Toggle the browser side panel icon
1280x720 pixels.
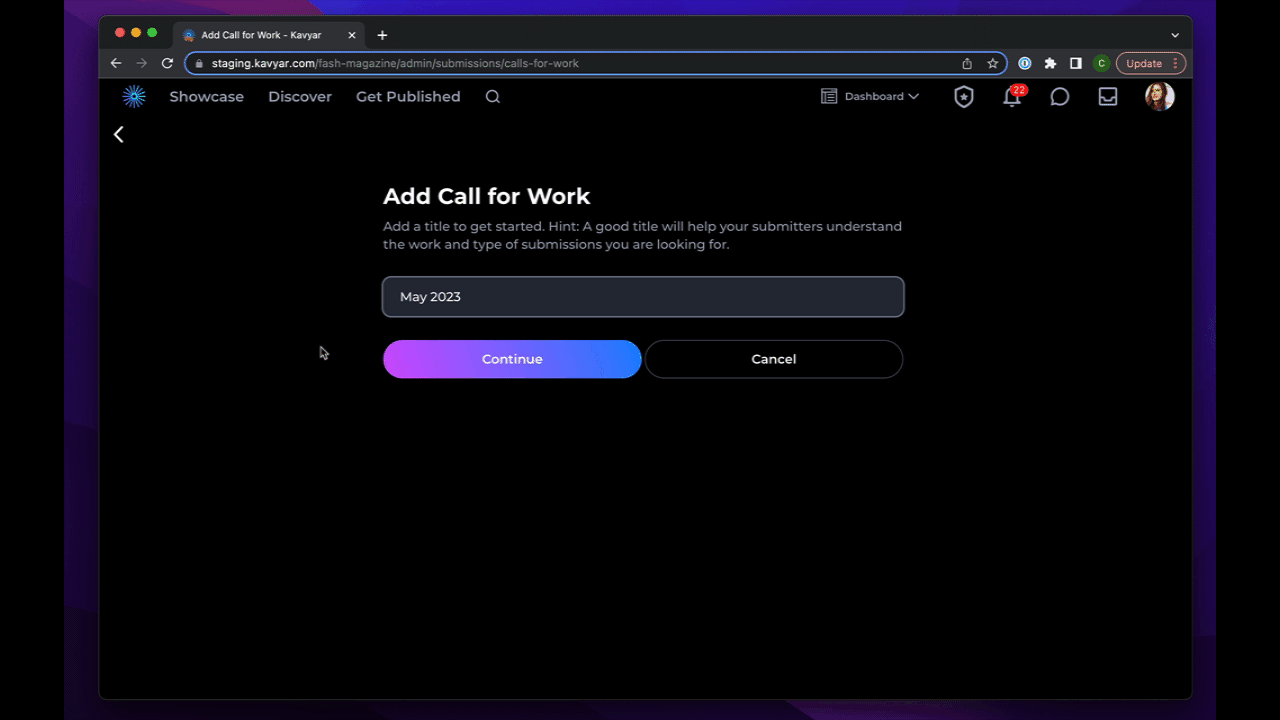point(1076,63)
